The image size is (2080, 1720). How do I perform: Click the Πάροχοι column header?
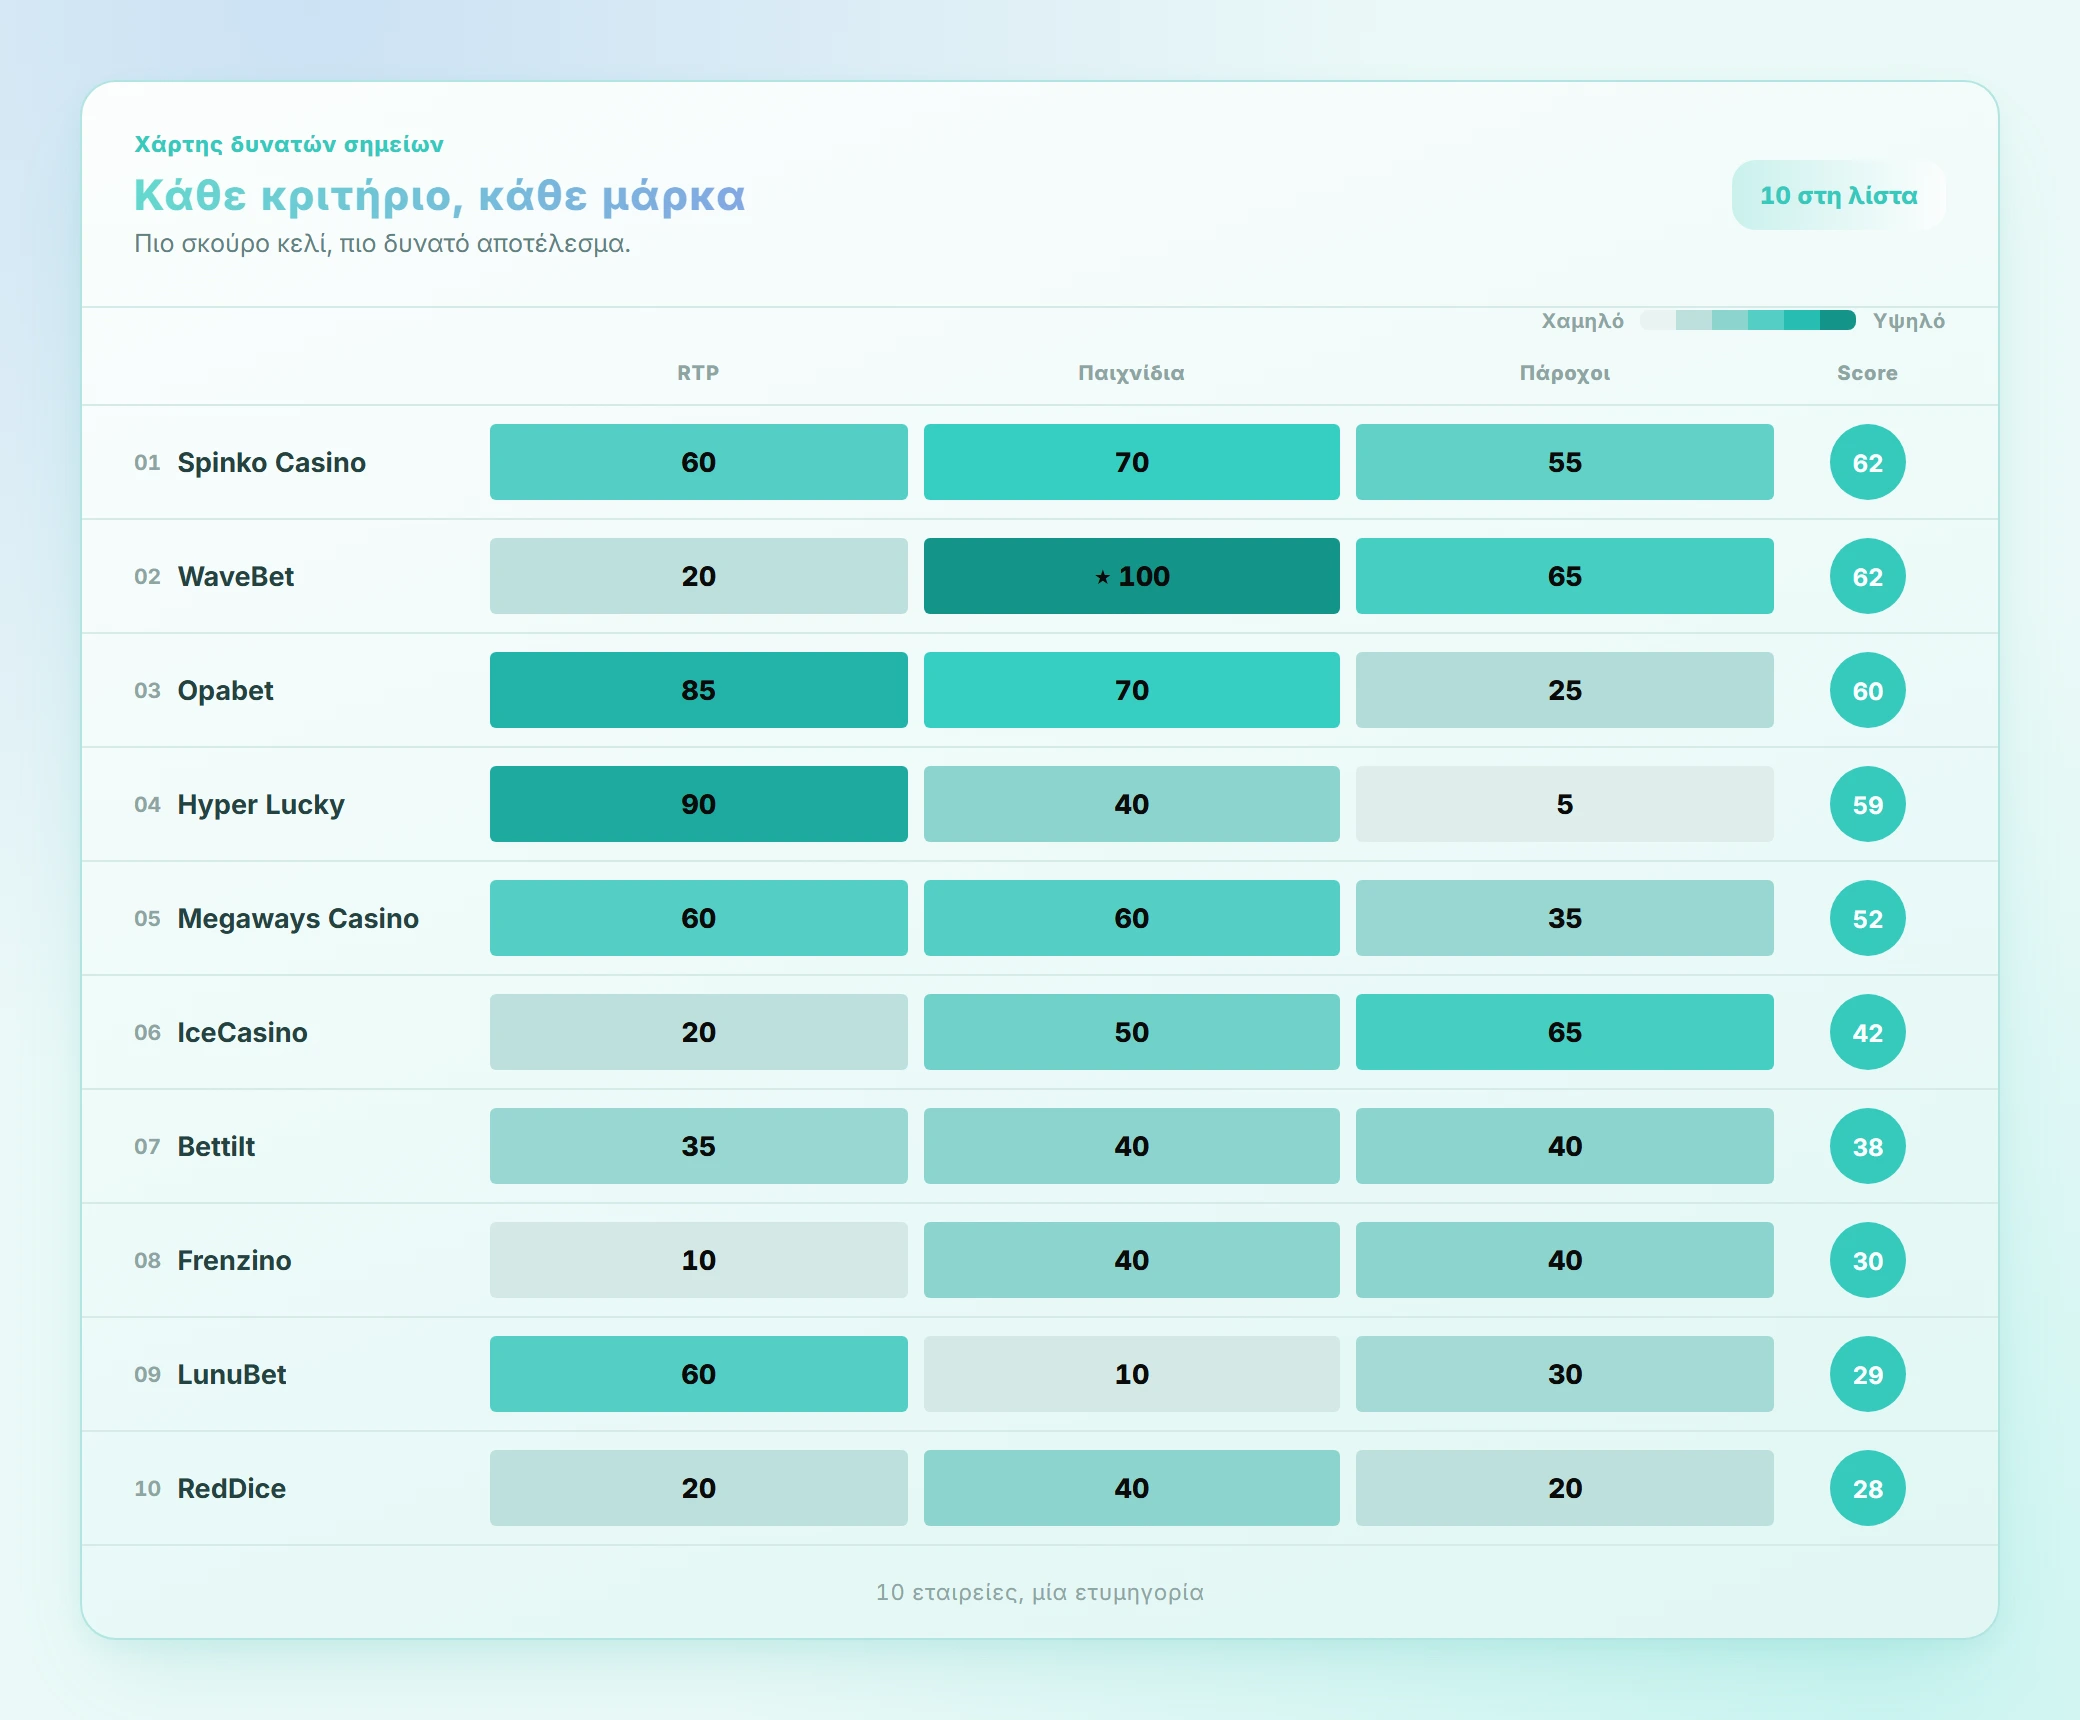click(1564, 373)
